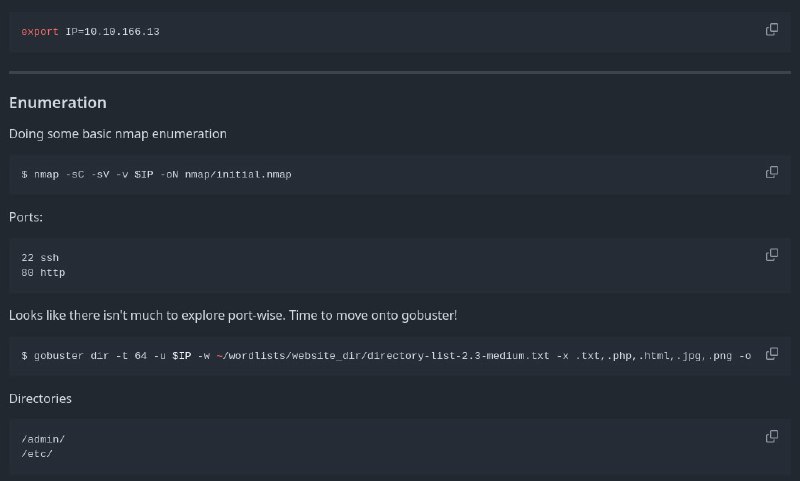This screenshot has width=800, height=481.
Task: Click the nmap/initial.nmap output path
Action: click(238, 174)
